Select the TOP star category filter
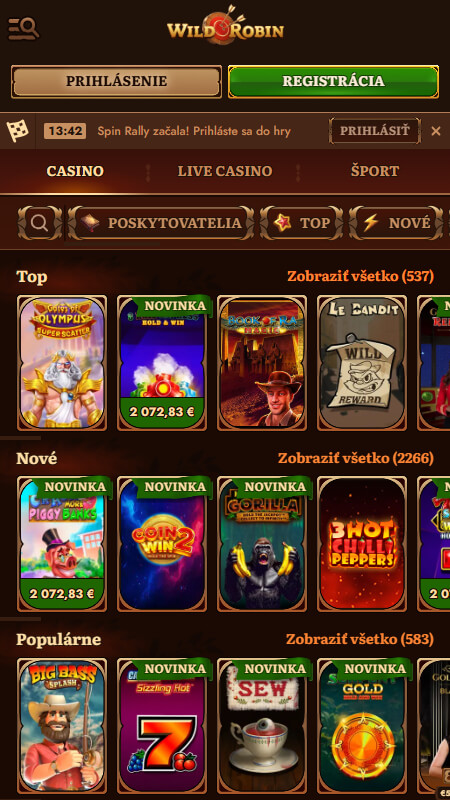The width and height of the screenshot is (450, 800). [x=301, y=223]
